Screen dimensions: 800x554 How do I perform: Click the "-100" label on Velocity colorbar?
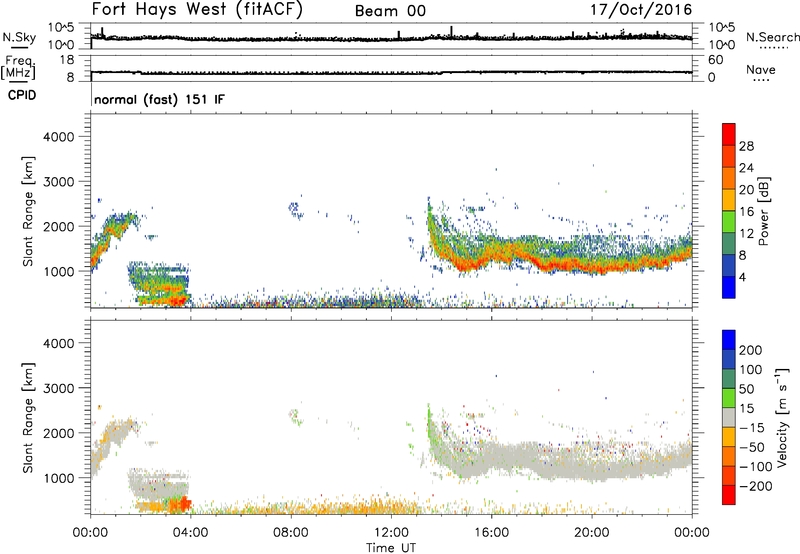coord(756,467)
